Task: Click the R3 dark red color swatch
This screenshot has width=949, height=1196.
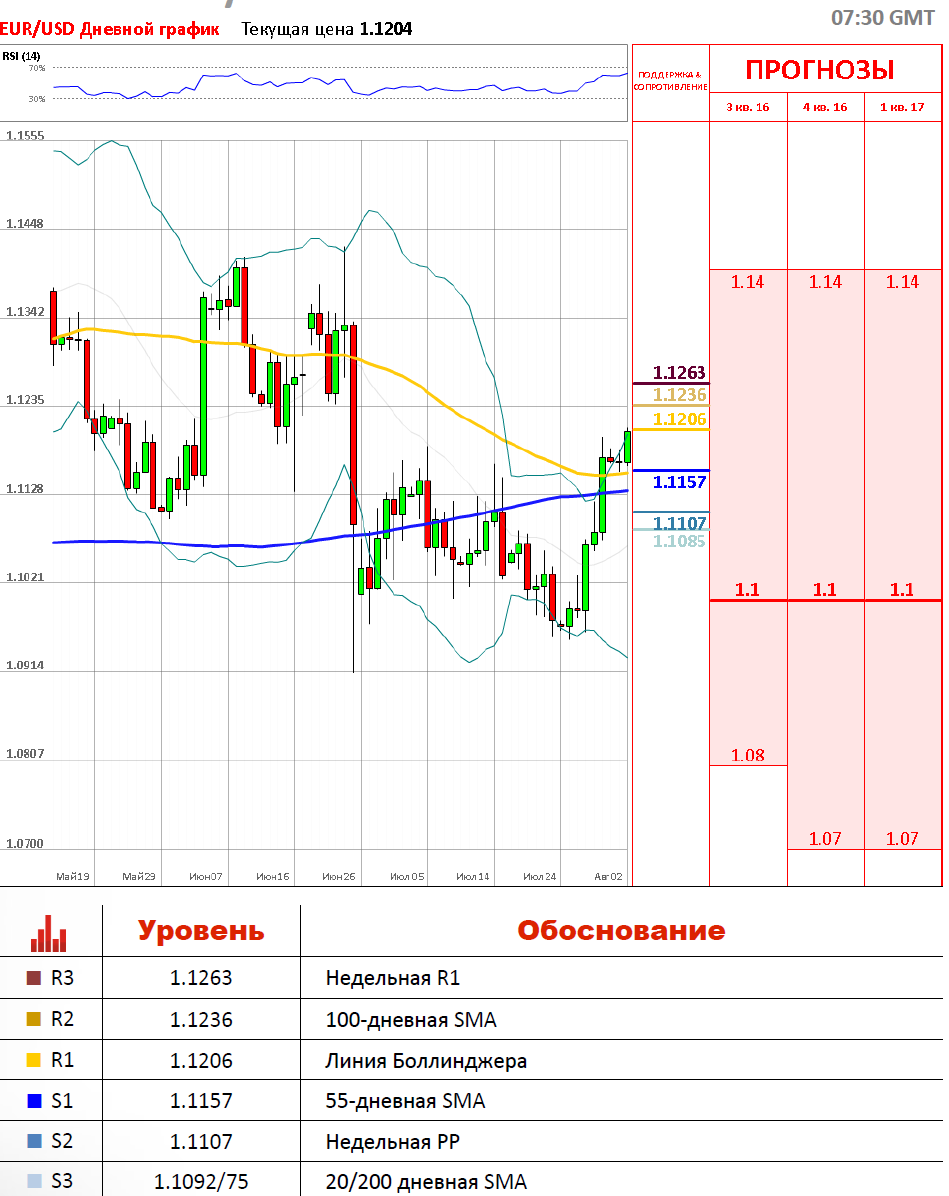Action: coord(34,978)
